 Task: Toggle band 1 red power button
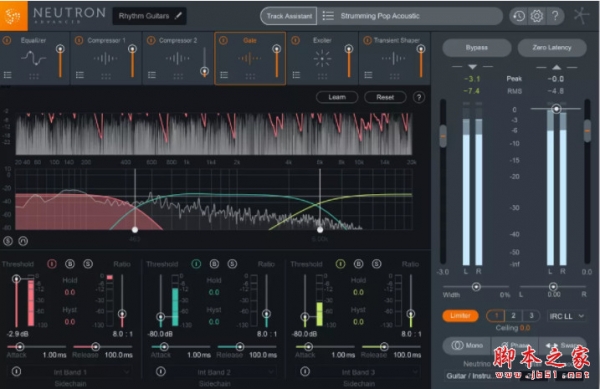(52, 264)
